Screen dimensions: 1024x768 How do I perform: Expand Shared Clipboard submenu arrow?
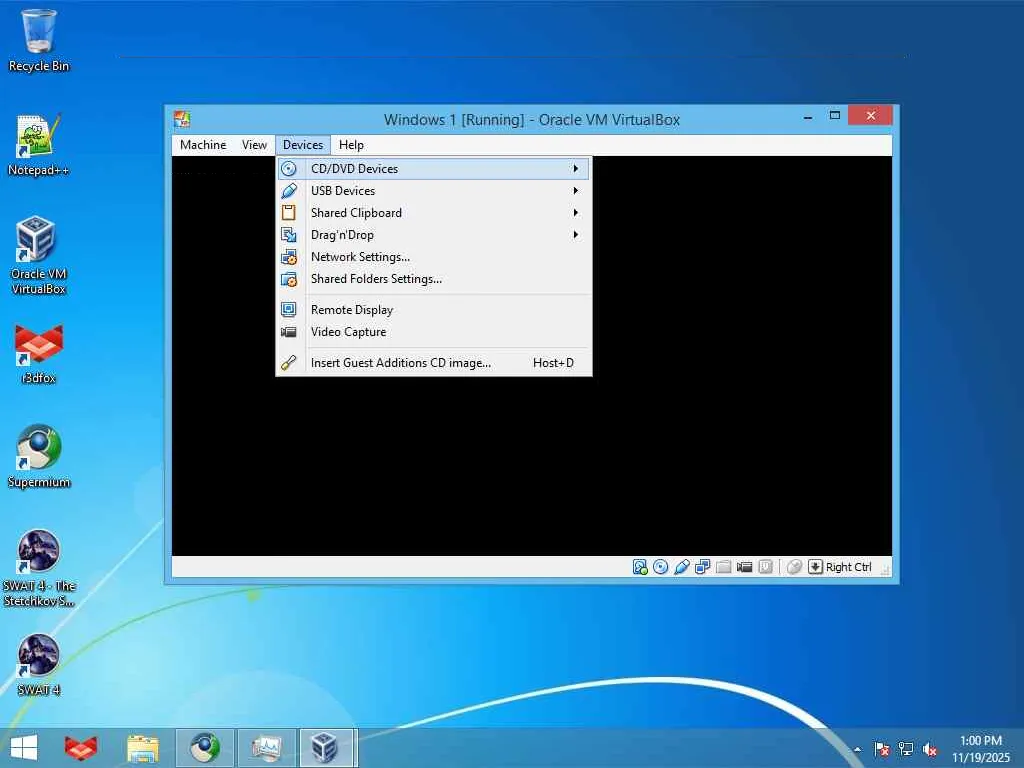[x=575, y=213]
